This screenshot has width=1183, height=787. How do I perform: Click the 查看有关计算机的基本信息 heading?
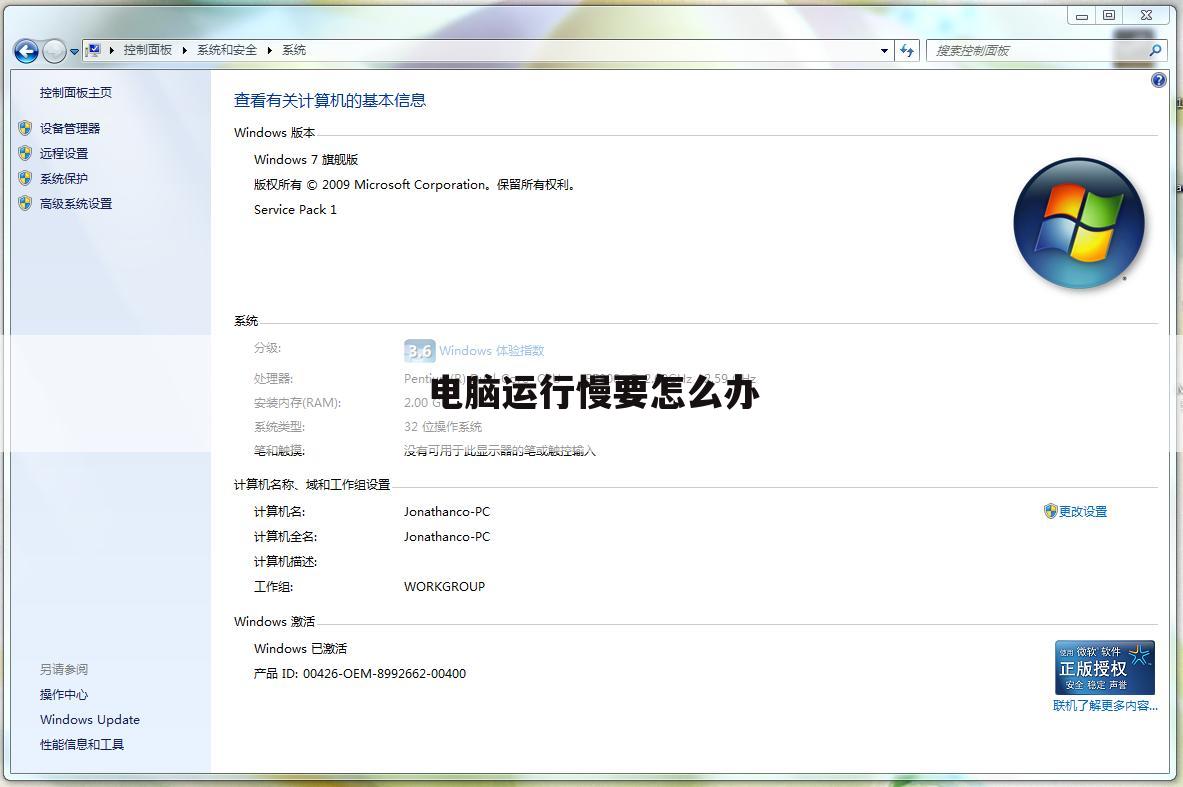coord(330,100)
